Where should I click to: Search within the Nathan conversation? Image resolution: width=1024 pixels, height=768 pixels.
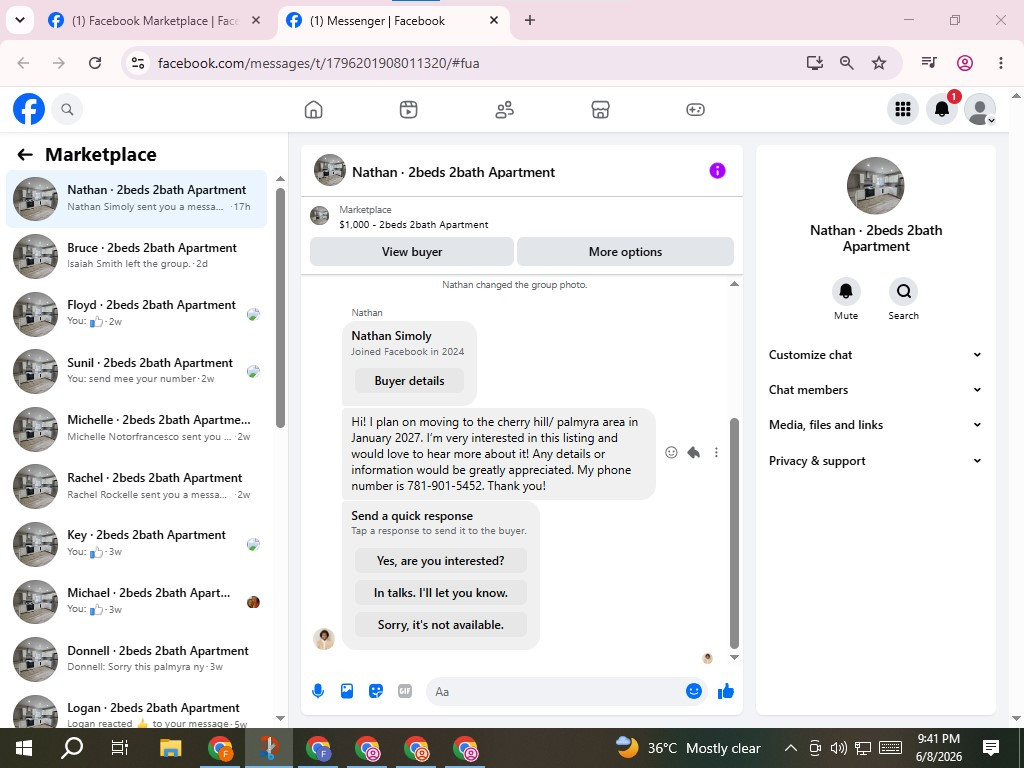(904, 291)
